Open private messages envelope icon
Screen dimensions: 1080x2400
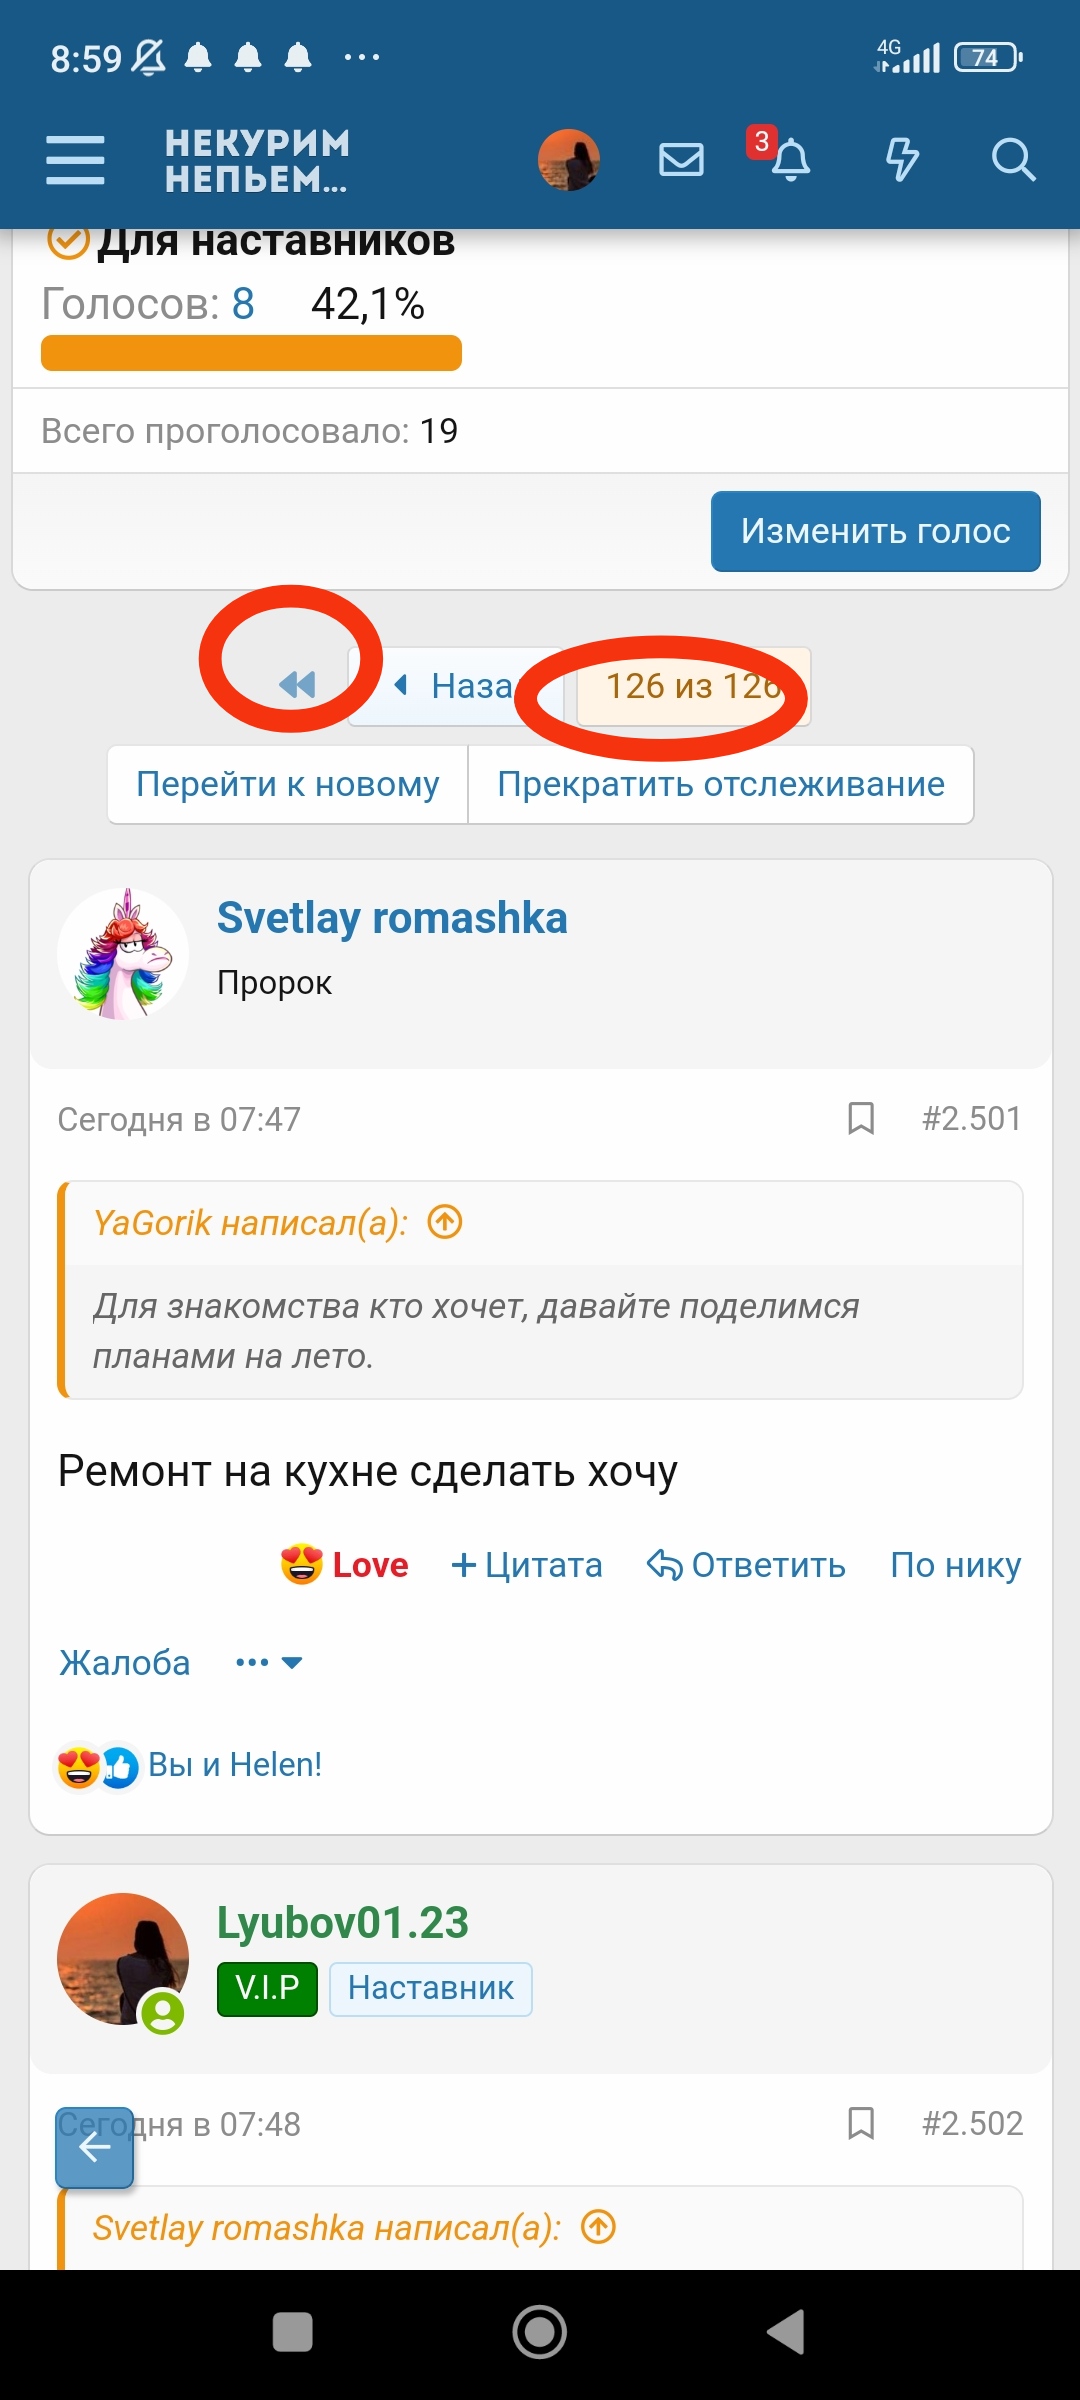coord(681,160)
